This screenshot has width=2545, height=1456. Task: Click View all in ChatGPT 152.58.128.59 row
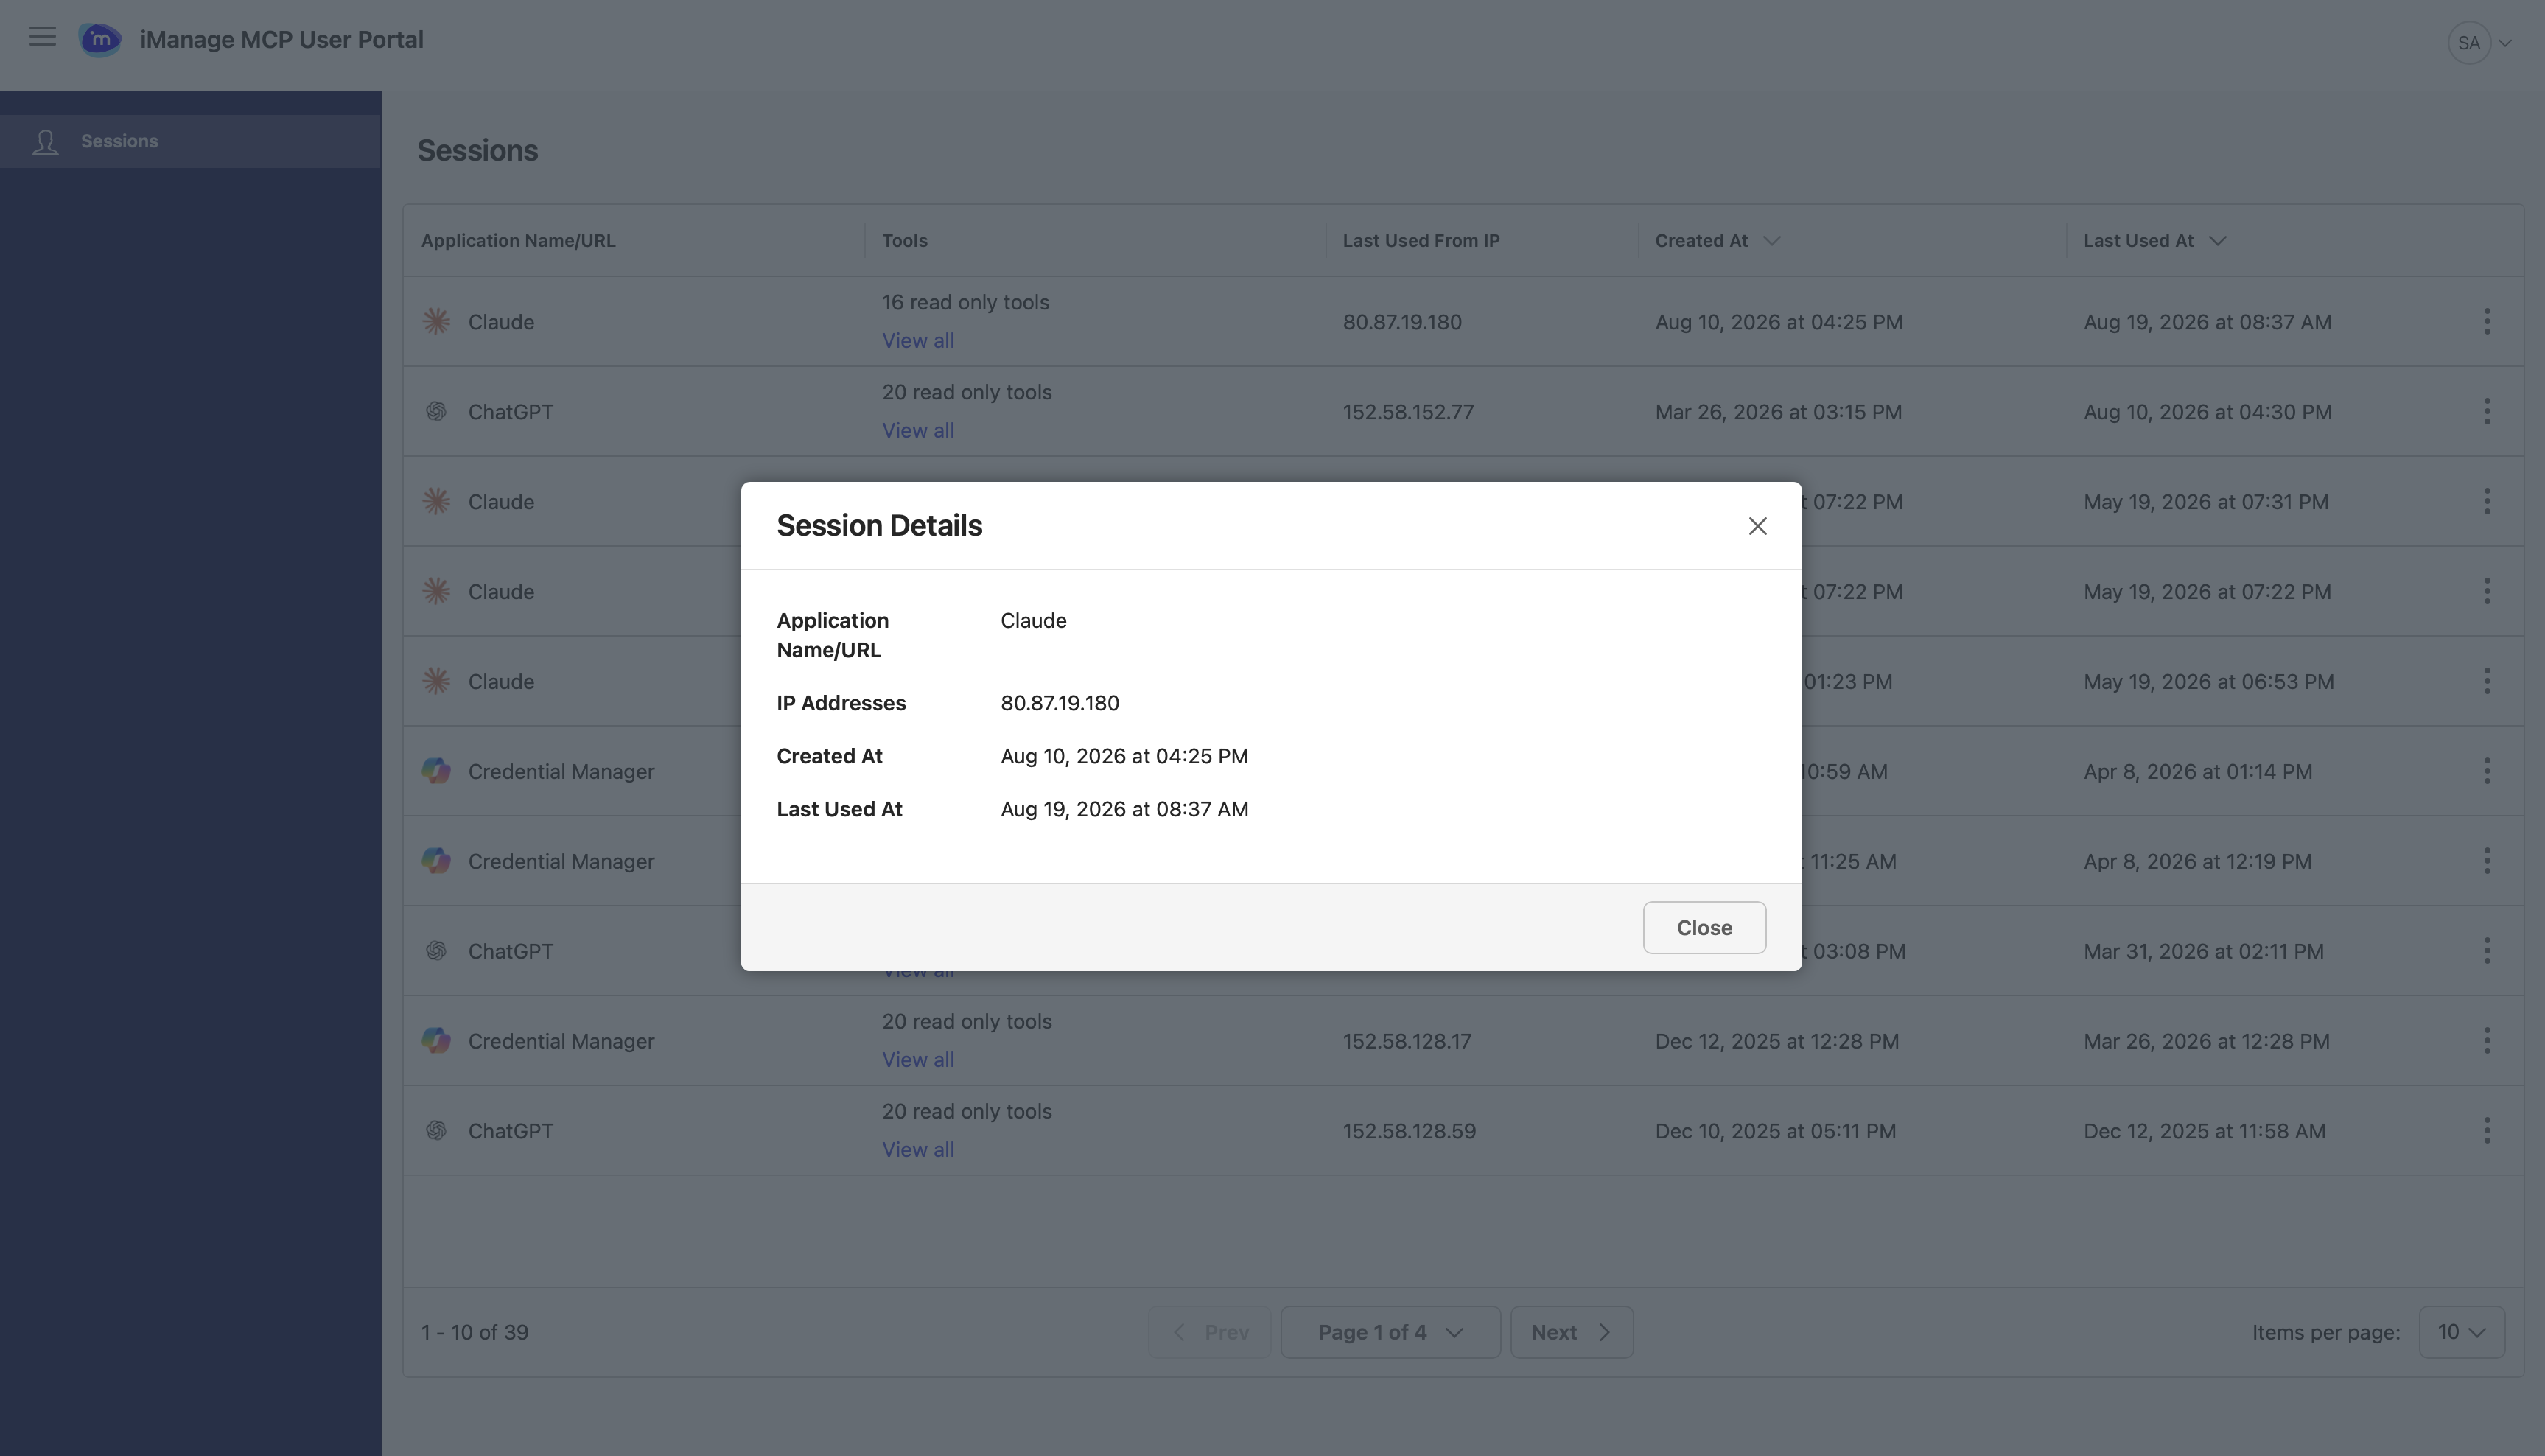coord(917,1150)
